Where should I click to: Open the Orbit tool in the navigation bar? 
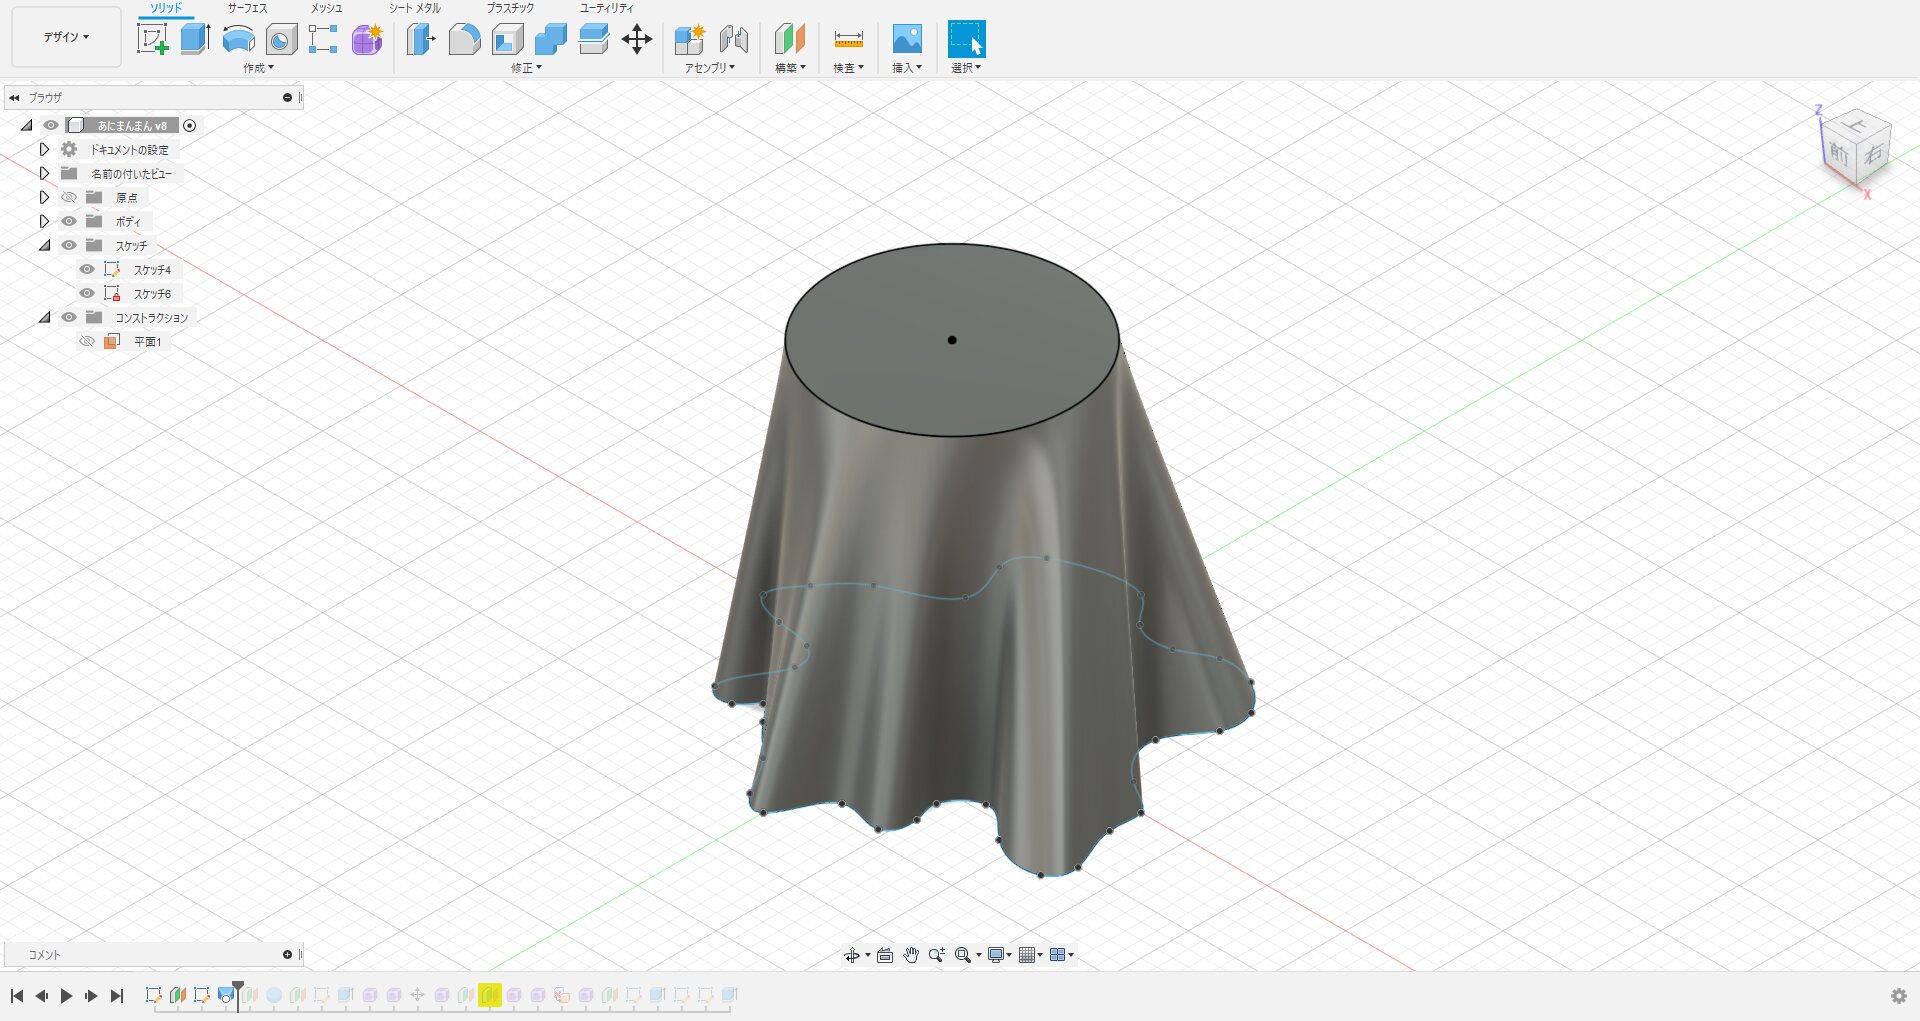[852, 955]
